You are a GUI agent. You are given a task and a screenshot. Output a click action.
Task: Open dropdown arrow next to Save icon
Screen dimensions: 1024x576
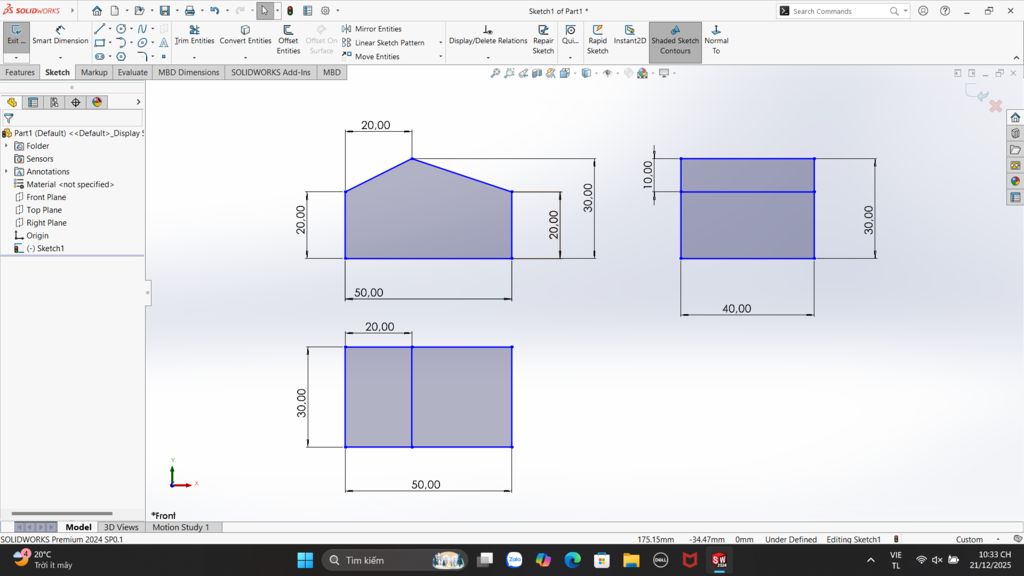point(177,10)
